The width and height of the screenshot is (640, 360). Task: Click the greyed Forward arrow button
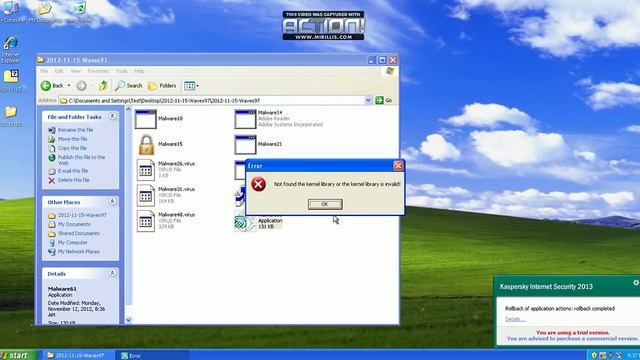(x=81, y=86)
